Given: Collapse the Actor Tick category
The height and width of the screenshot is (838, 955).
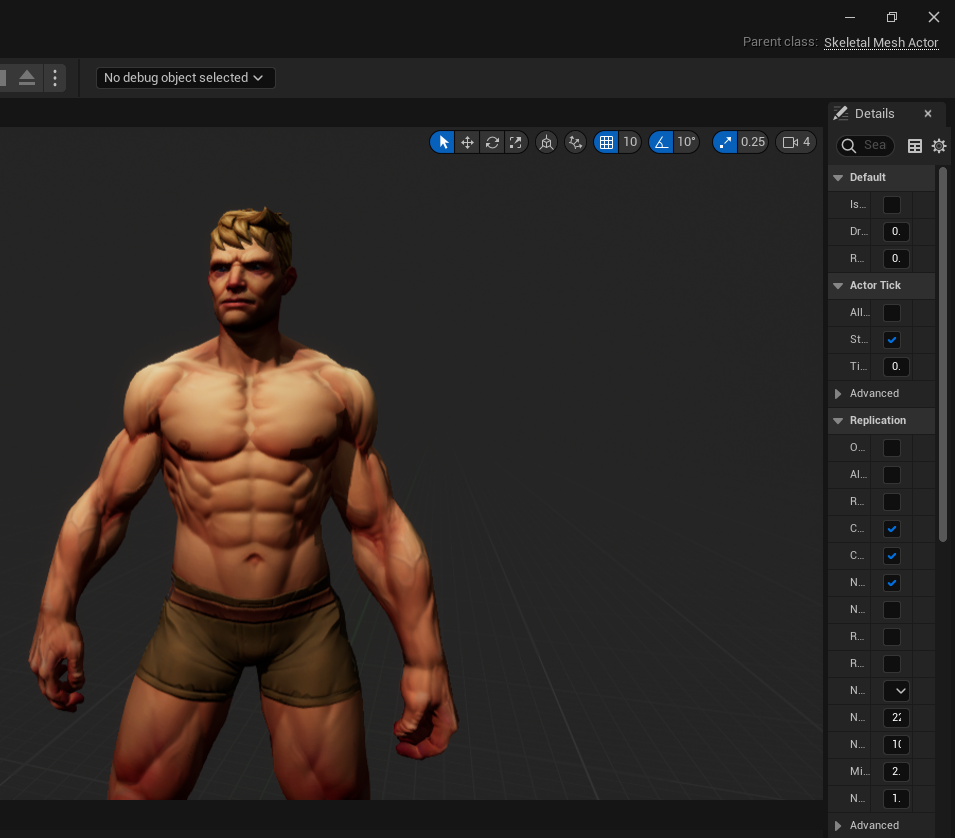Looking at the screenshot, I should tap(838, 286).
